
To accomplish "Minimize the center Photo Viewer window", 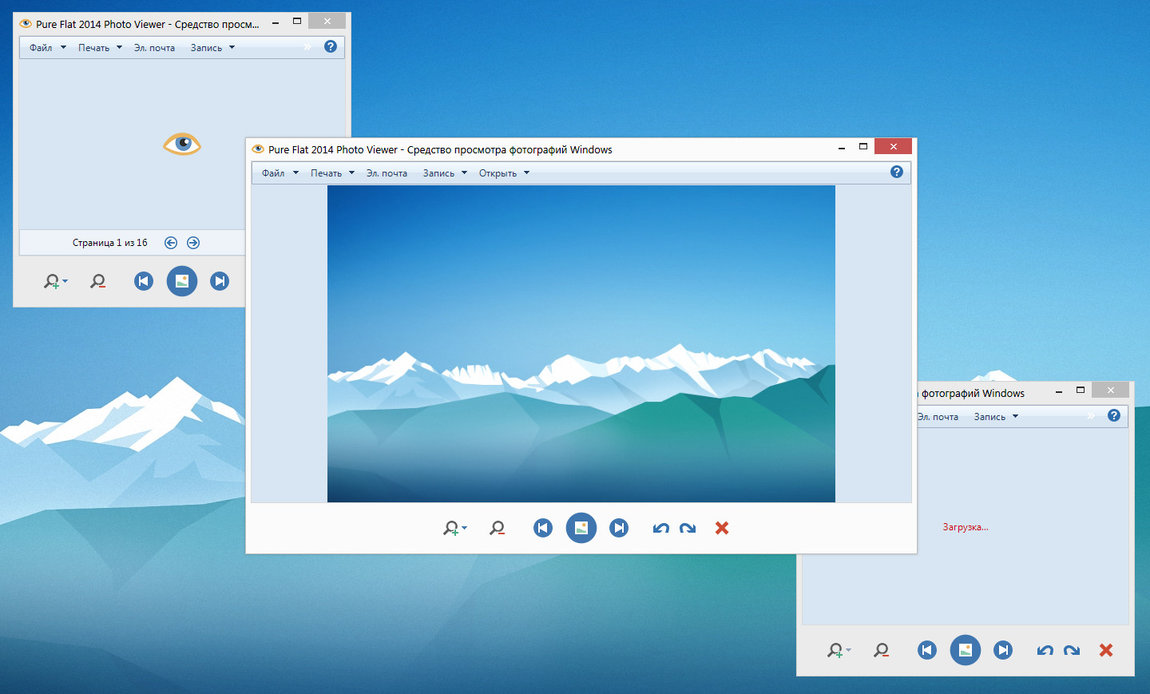I will click(841, 147).
